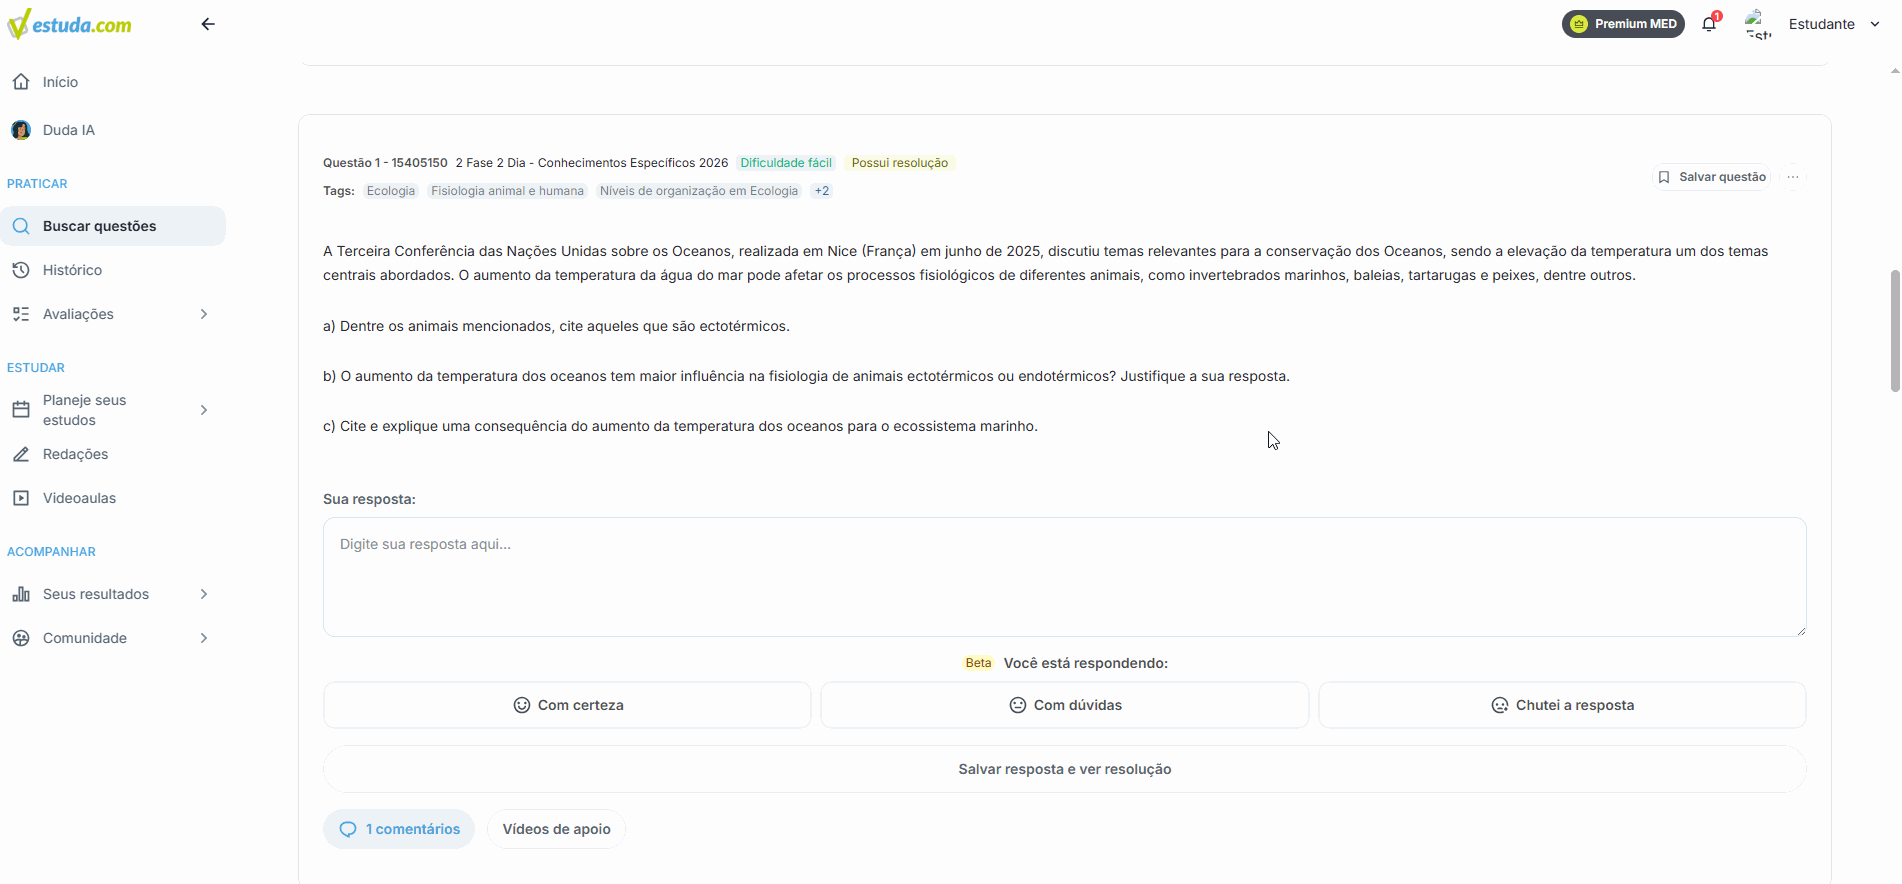The image size is (1902, 884).
Task: Open the Estudante account dropdown
Action: click(x=1834, y=24)
